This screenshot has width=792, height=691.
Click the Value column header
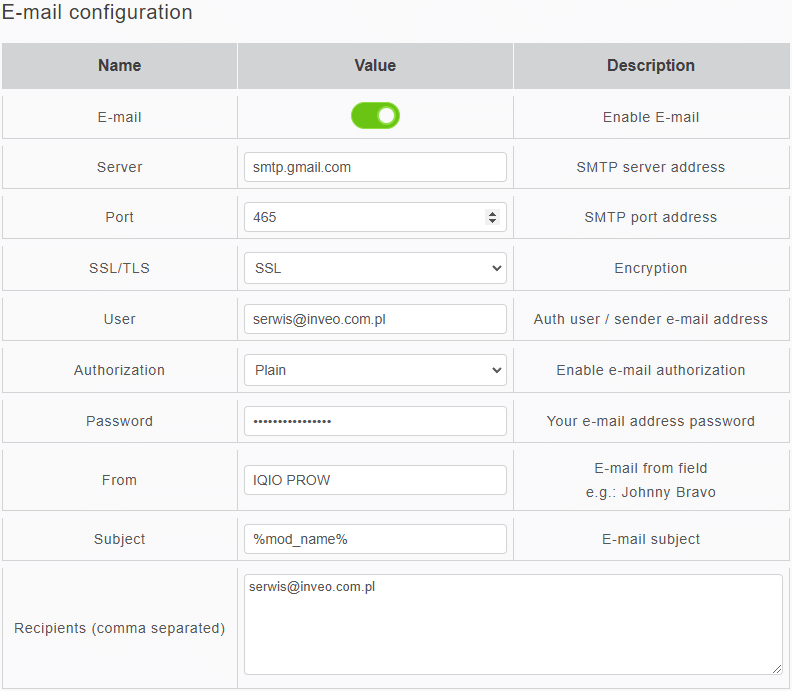coord(375,66)
